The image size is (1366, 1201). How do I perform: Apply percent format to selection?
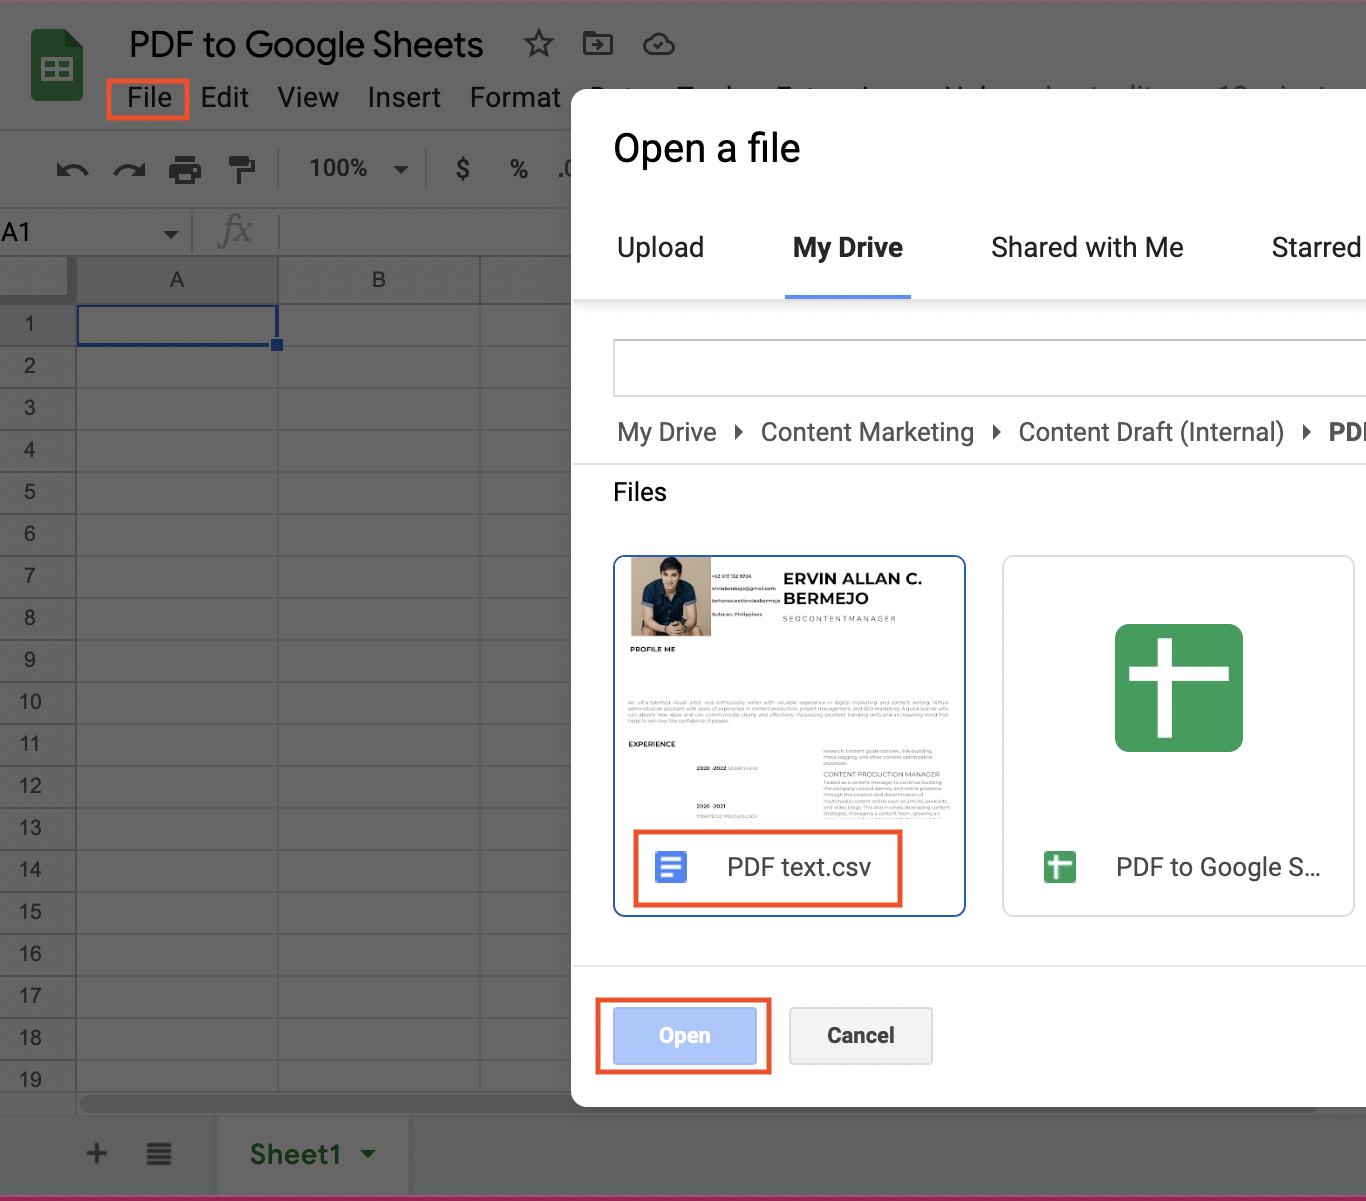pyautogui.click(x=519, y=168)
